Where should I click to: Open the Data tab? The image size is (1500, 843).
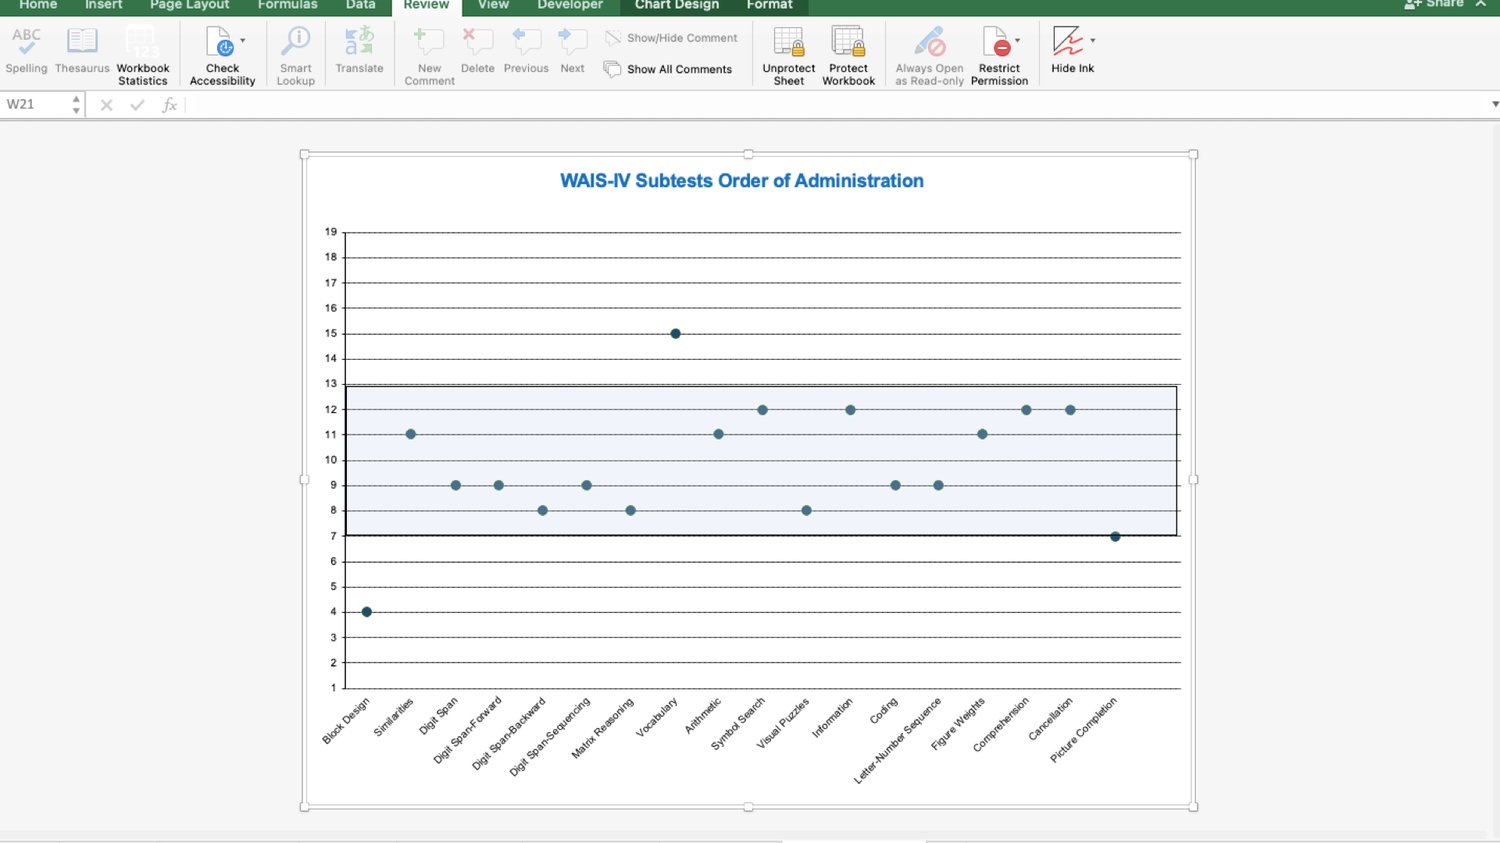[x=360, y=5]
